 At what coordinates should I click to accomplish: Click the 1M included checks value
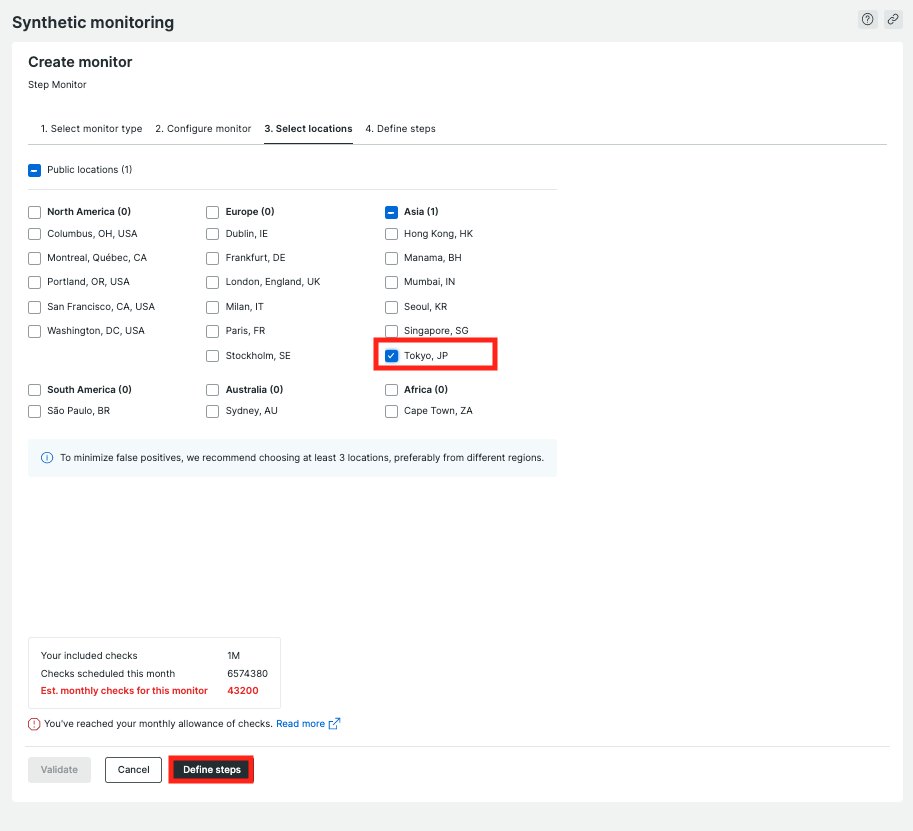(x=233, y=656)
